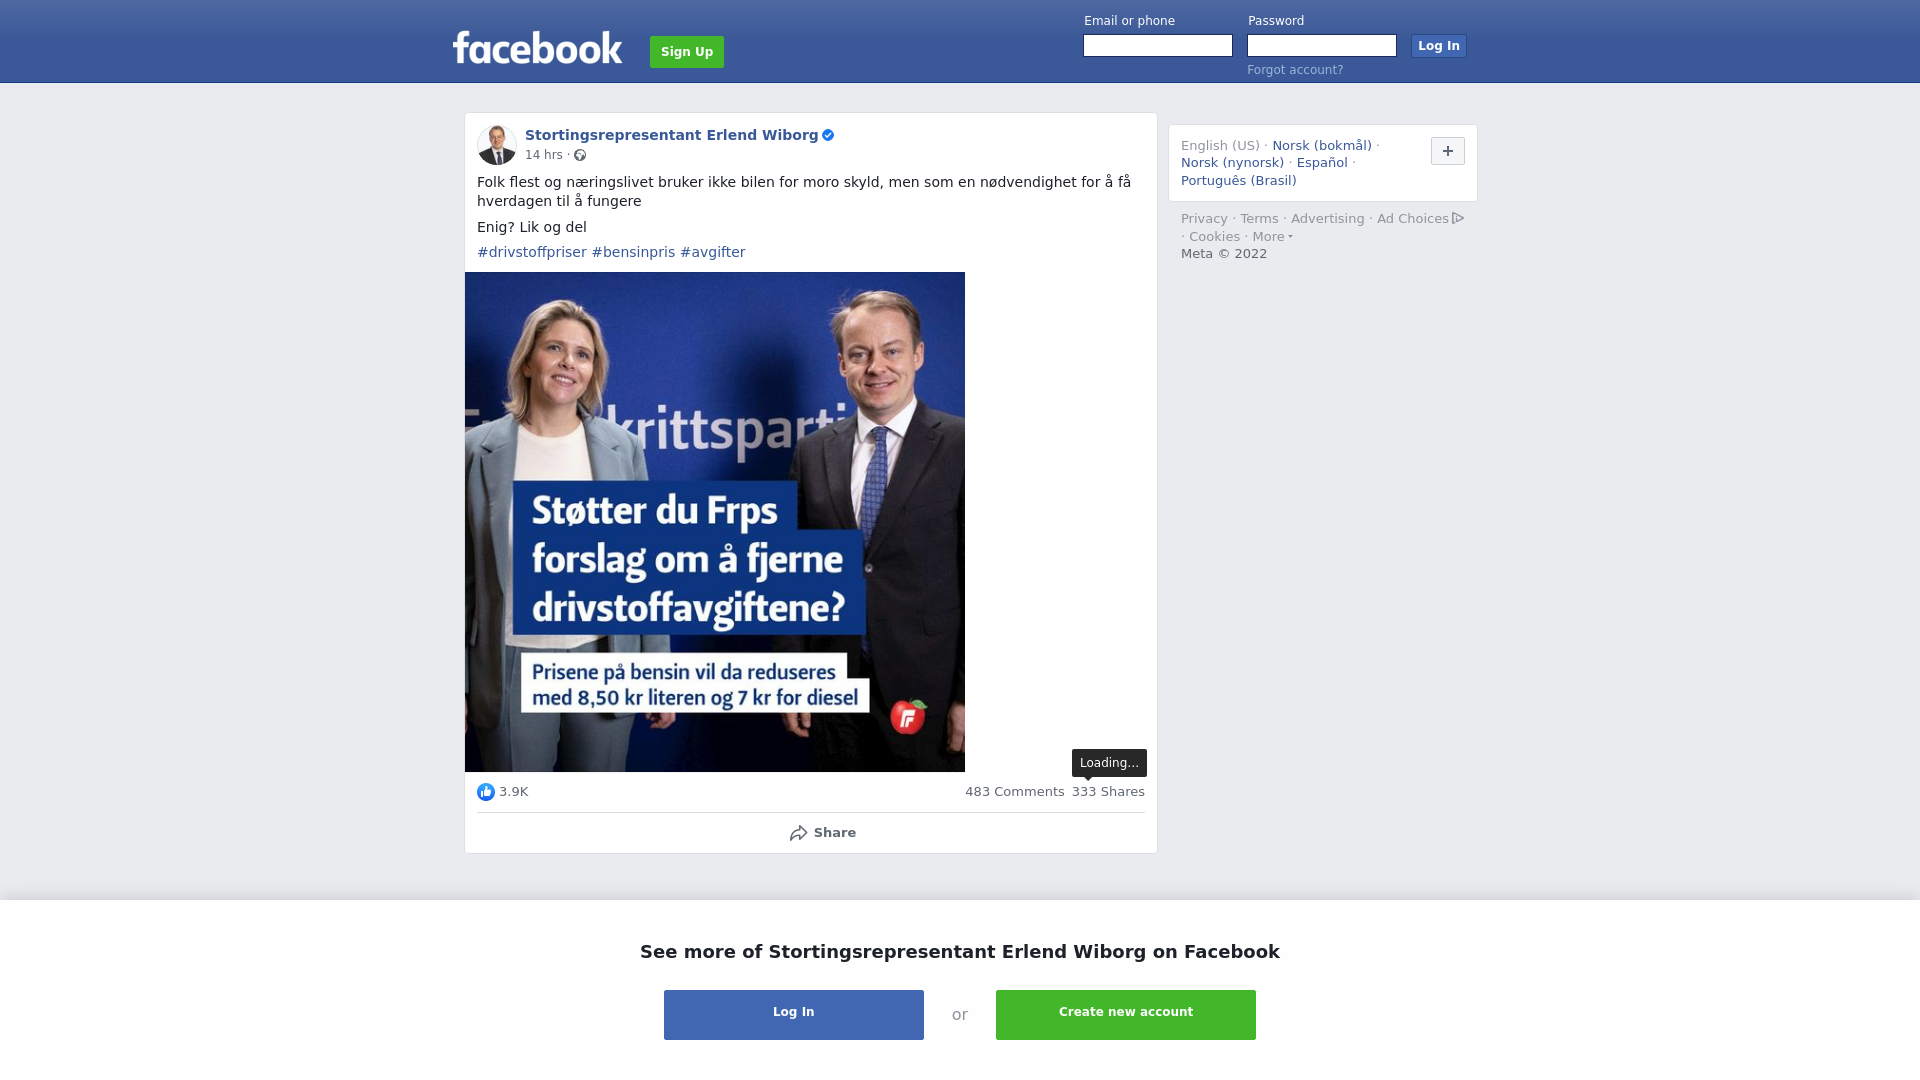Click the green Sign Up button
1920x1080 pixels.
[x=687, y=52]
